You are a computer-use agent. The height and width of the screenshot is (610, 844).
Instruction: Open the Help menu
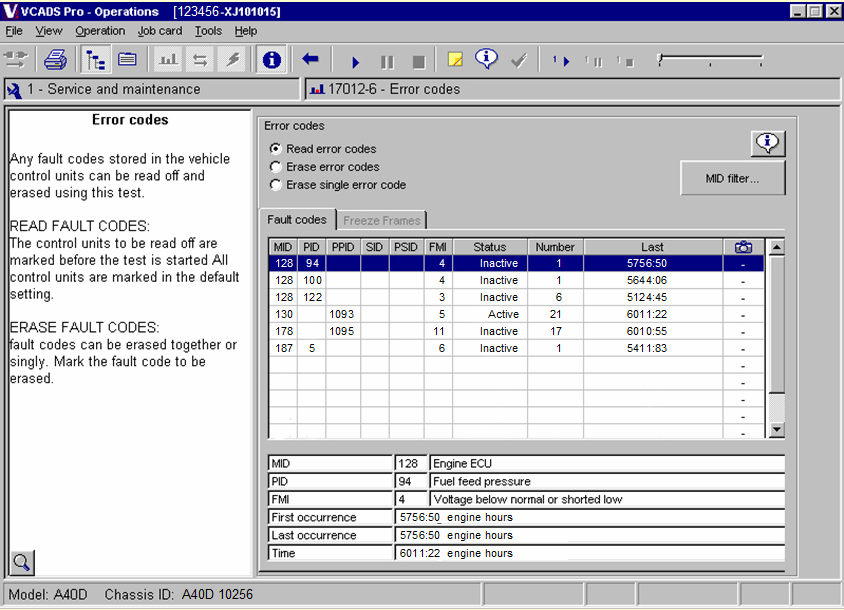tap(245, 31)
